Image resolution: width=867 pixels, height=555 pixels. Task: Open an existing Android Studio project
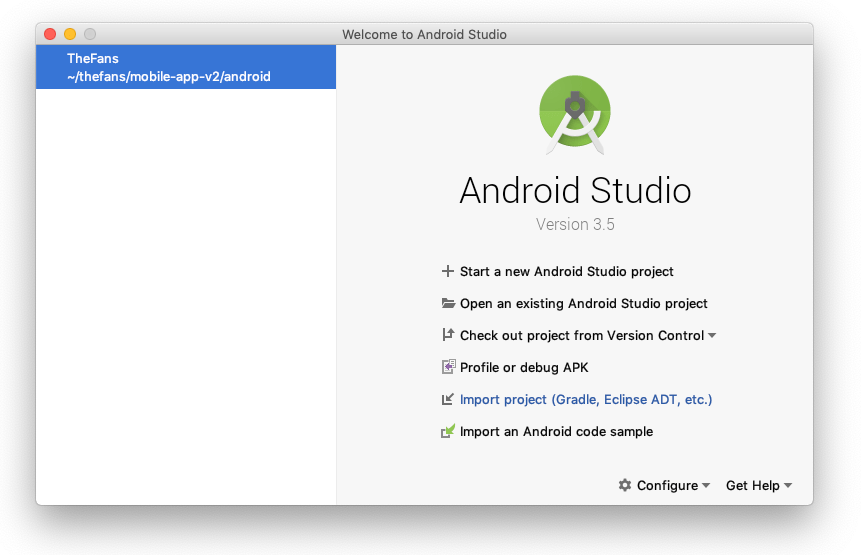click(583, 303)
